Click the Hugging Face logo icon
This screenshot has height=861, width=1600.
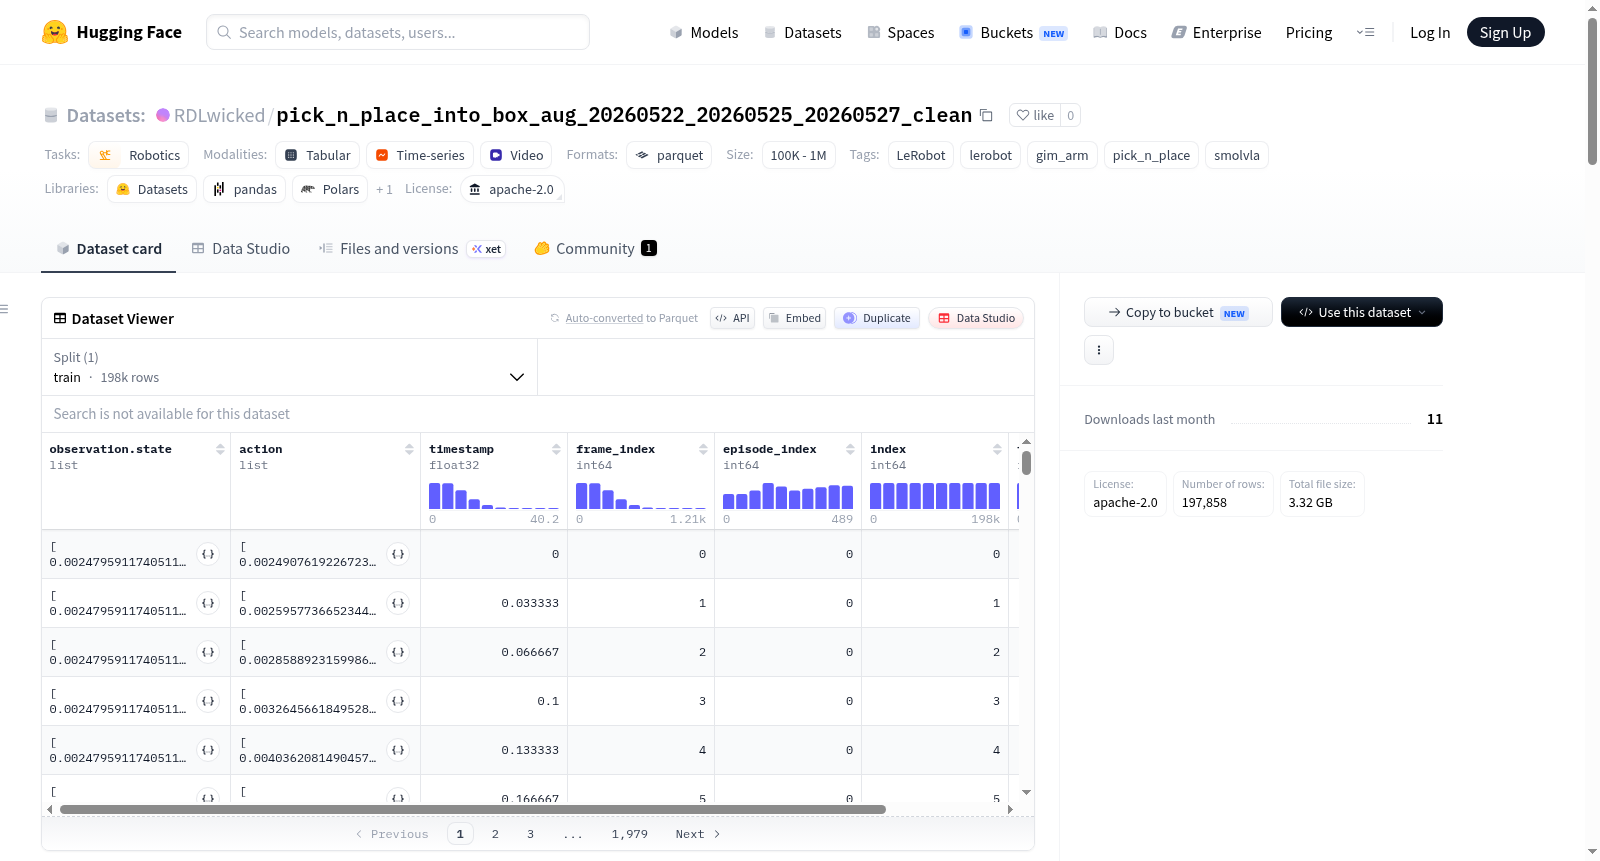click(55, 32)
